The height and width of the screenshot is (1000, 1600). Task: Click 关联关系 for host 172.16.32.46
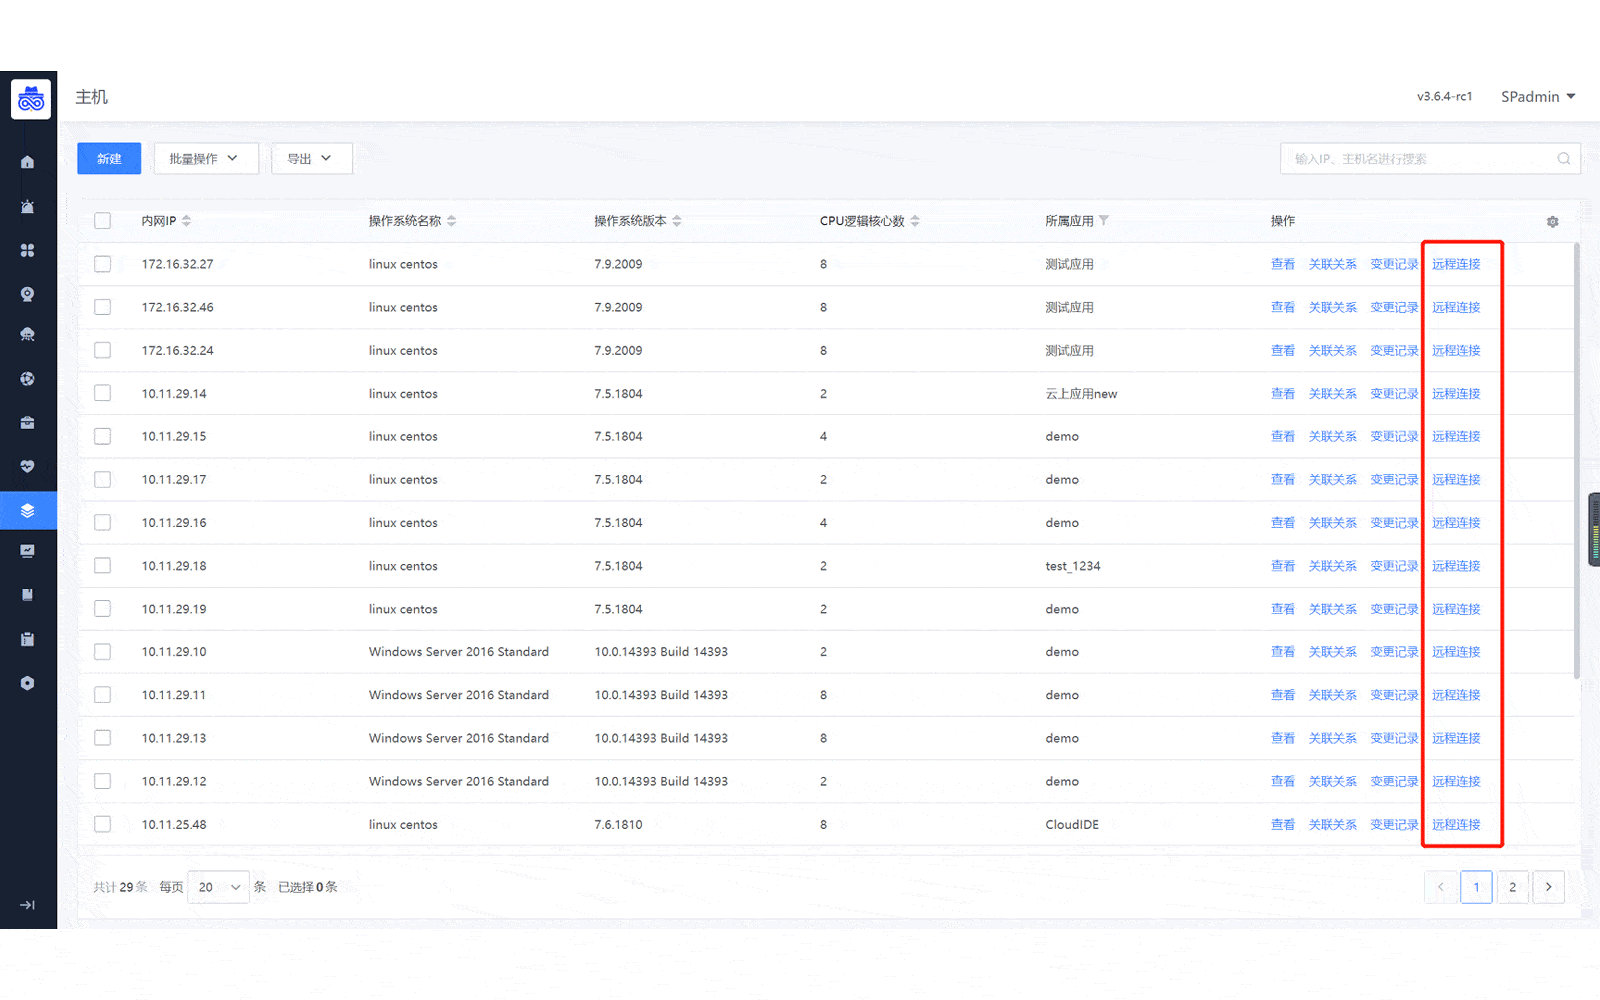click(1333, 307)
